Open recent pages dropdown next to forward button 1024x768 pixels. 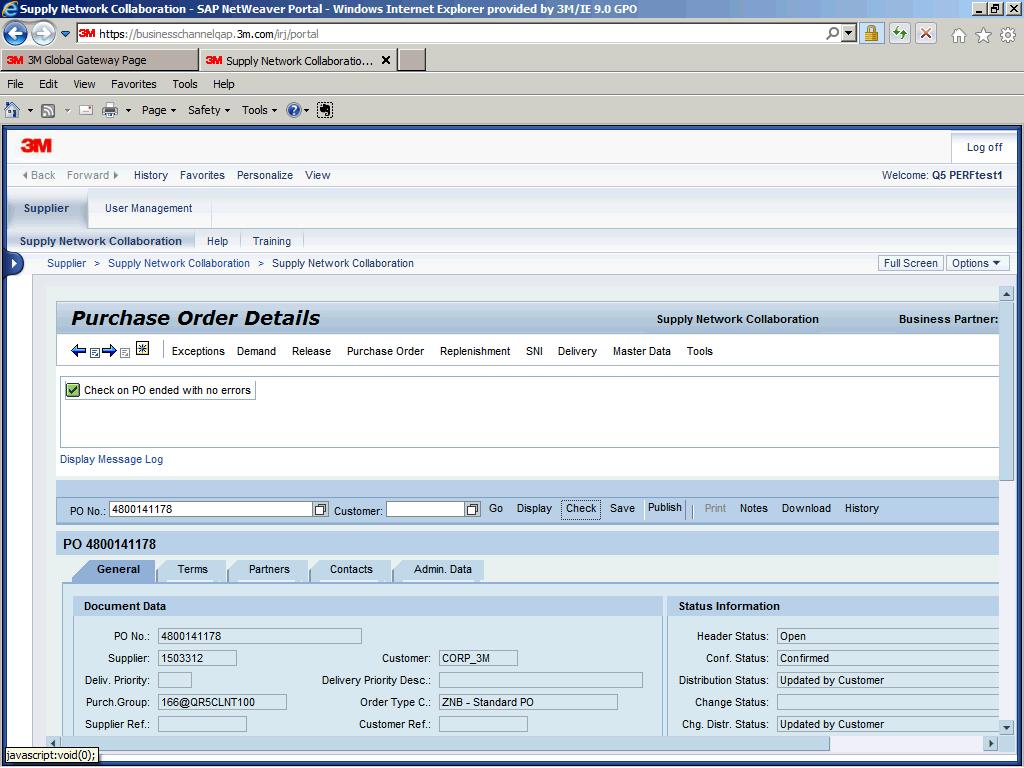click(65, 34)
